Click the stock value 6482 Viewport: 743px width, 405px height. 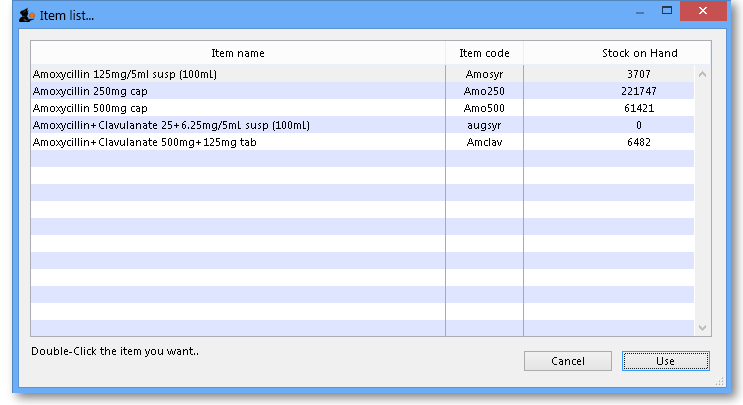point(639,142)
